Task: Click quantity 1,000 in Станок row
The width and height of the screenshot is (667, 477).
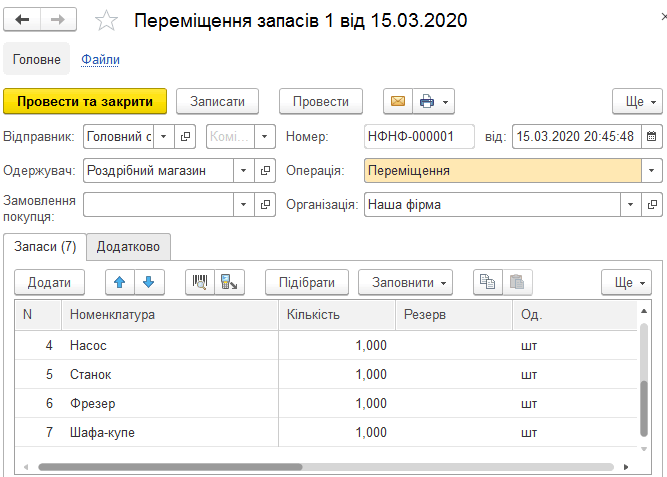Action: click(x=371, y=374)
